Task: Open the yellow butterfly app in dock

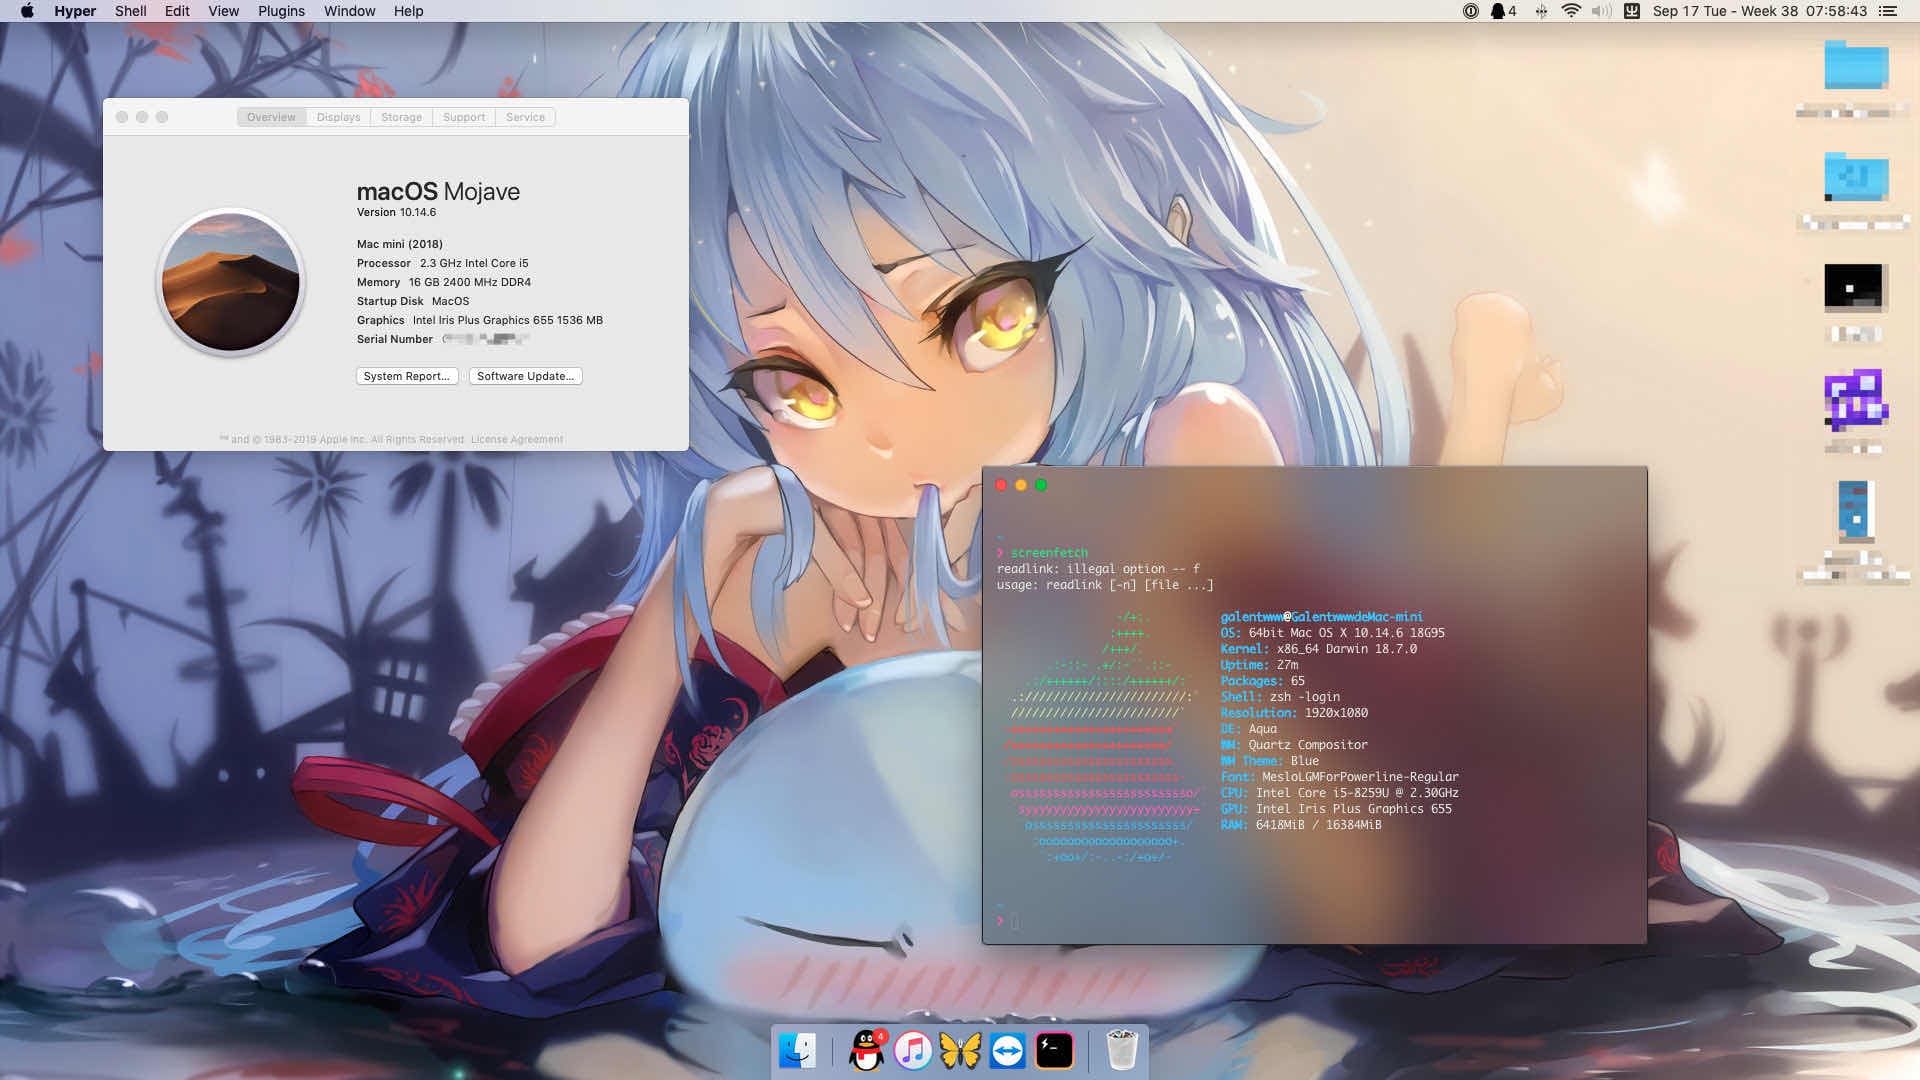Action: click(x=960, y=1051)
